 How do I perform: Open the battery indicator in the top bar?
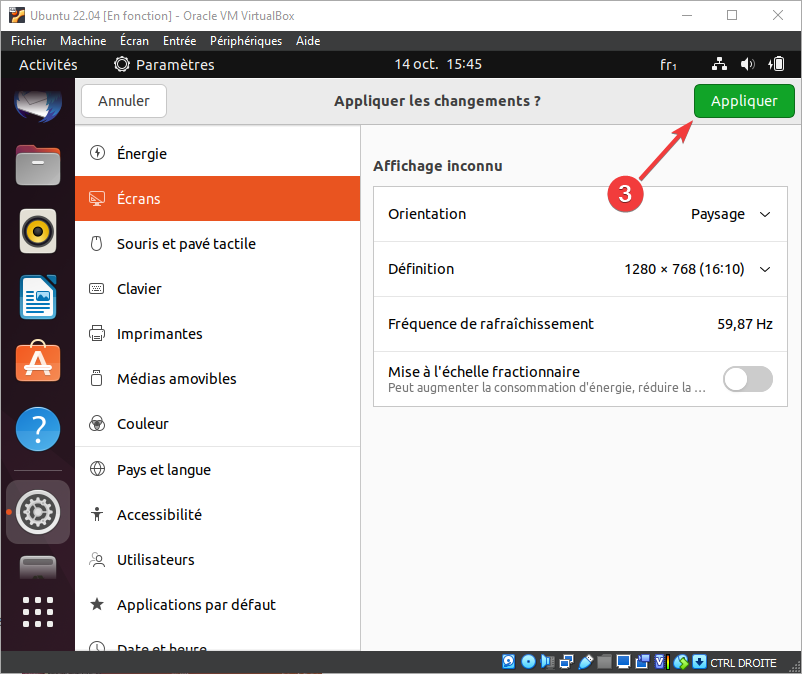[x=776, y=64]
